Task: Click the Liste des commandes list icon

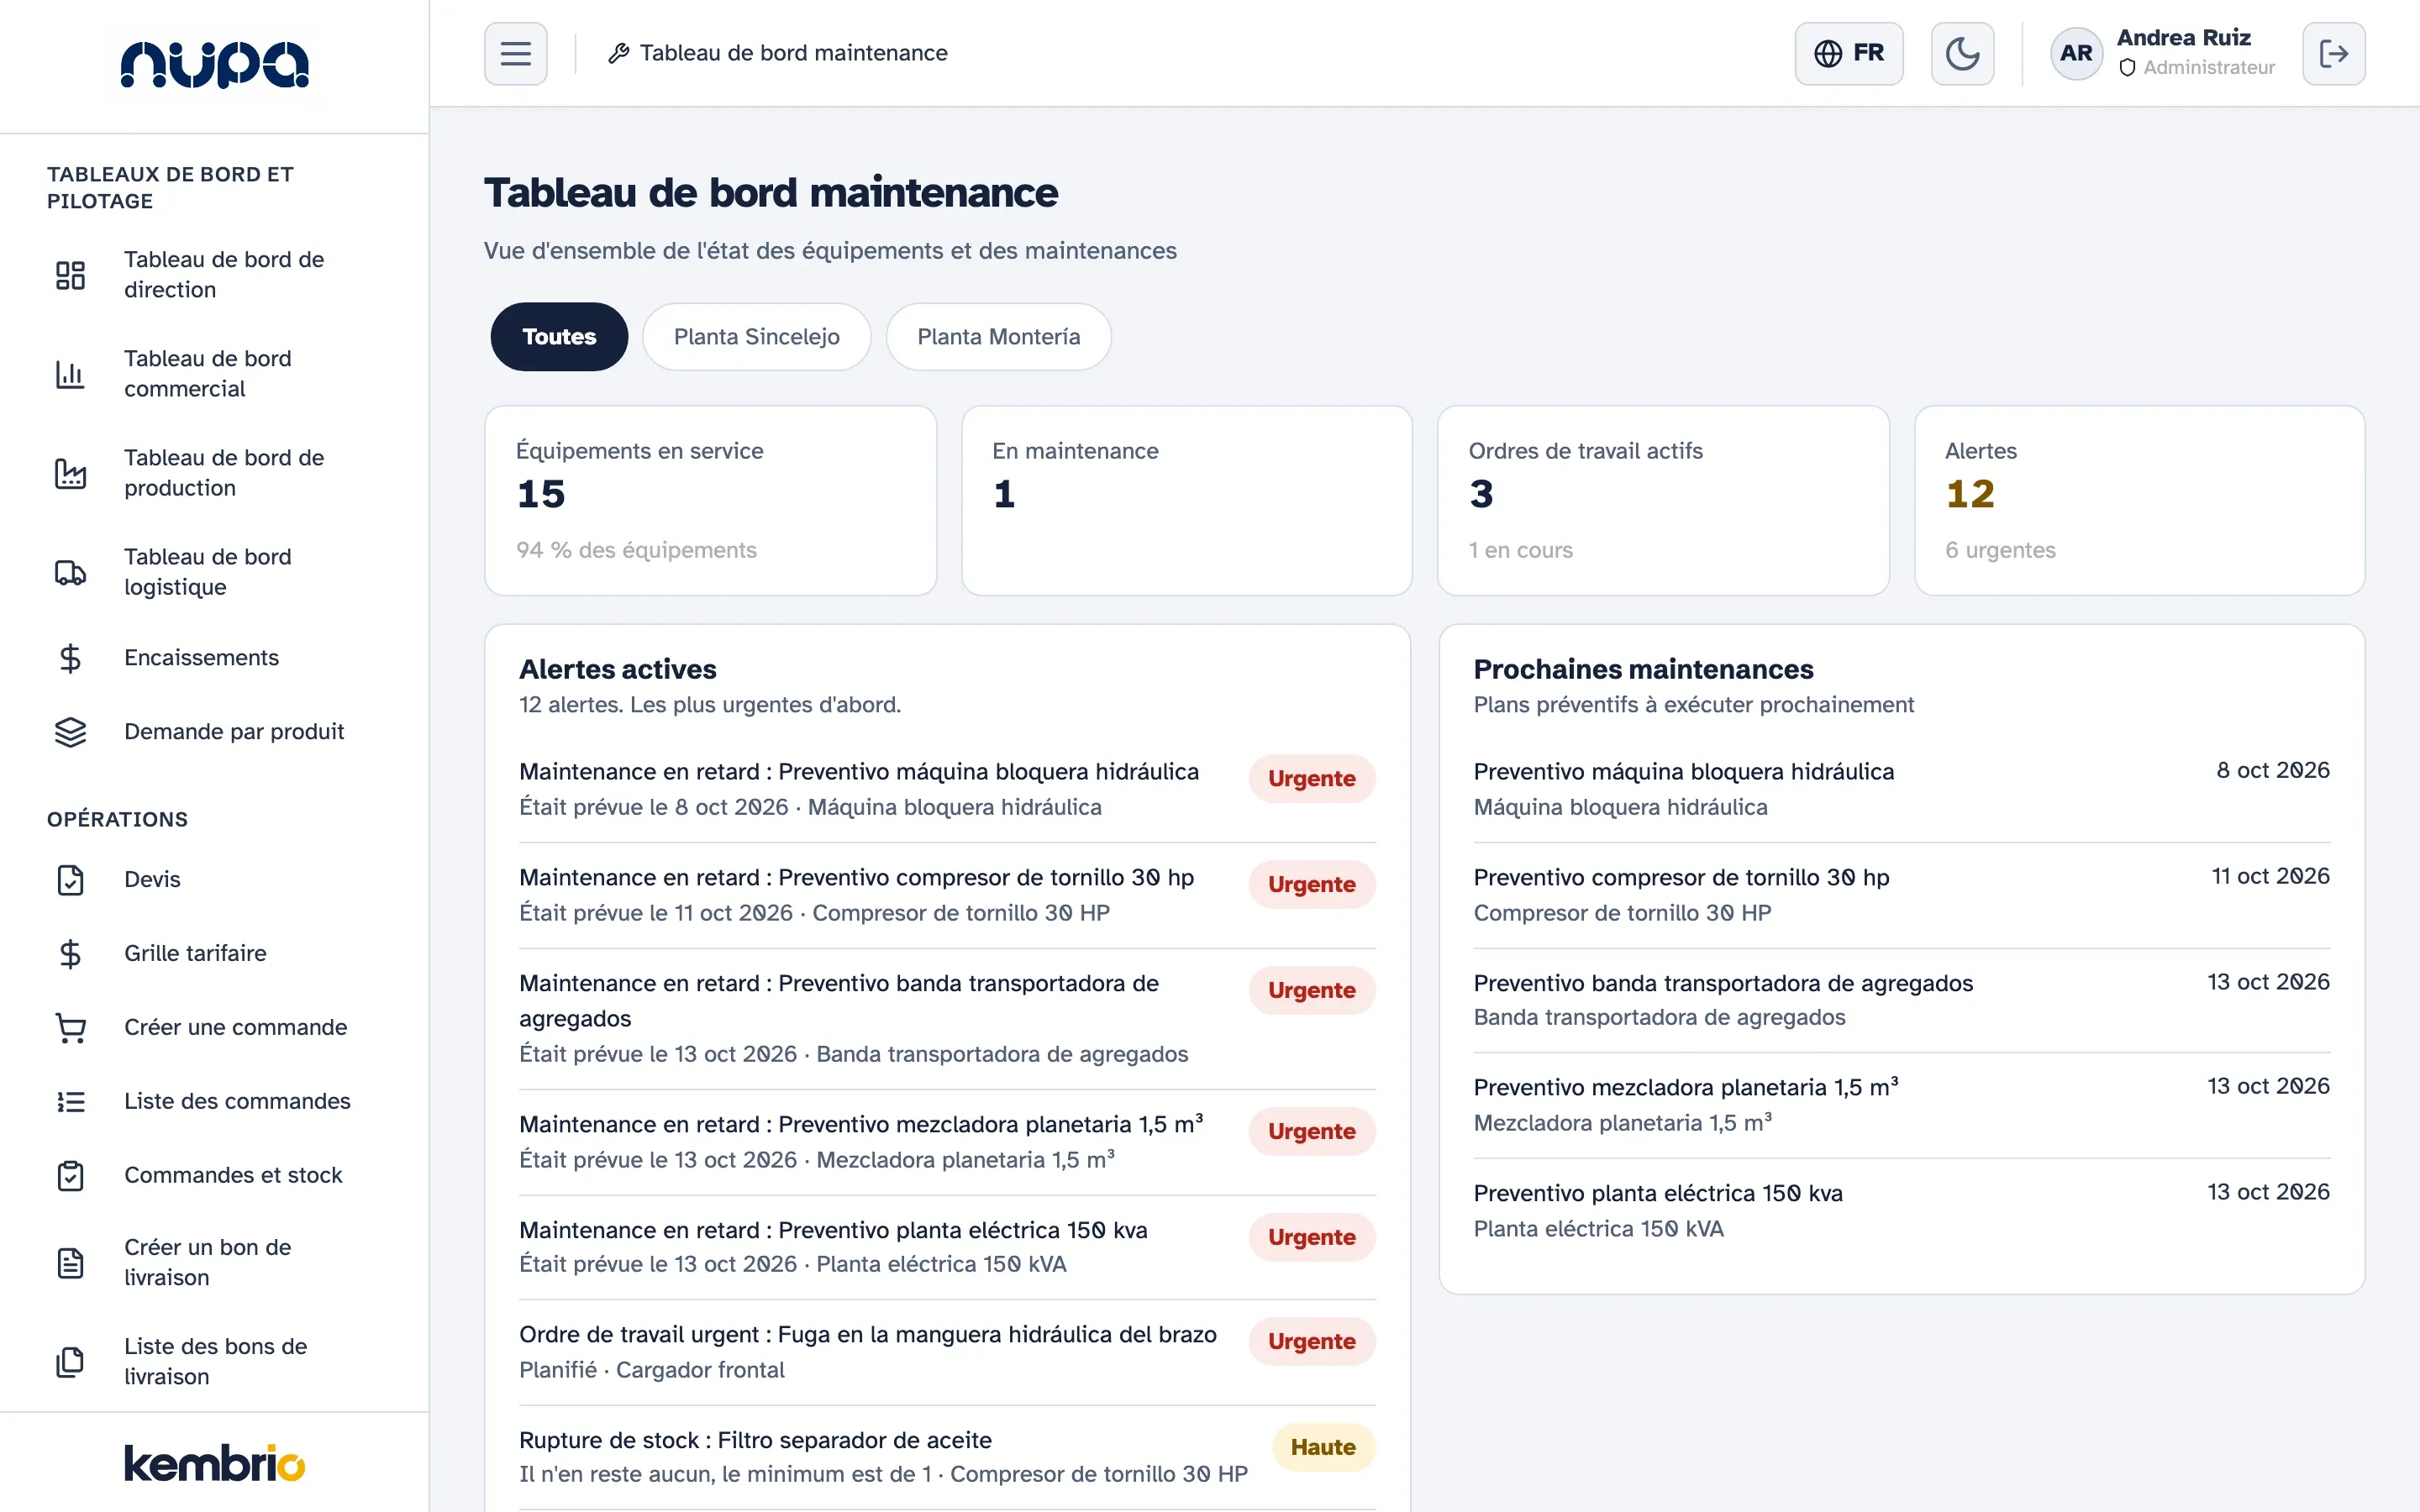Action: 70,1102
